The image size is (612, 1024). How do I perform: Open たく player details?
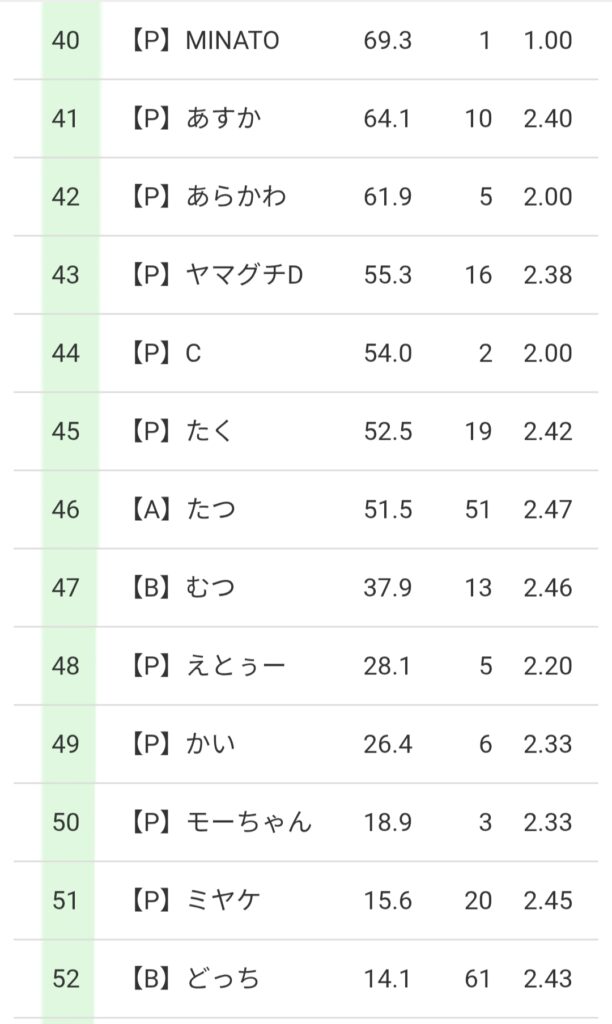click(210, 431)
